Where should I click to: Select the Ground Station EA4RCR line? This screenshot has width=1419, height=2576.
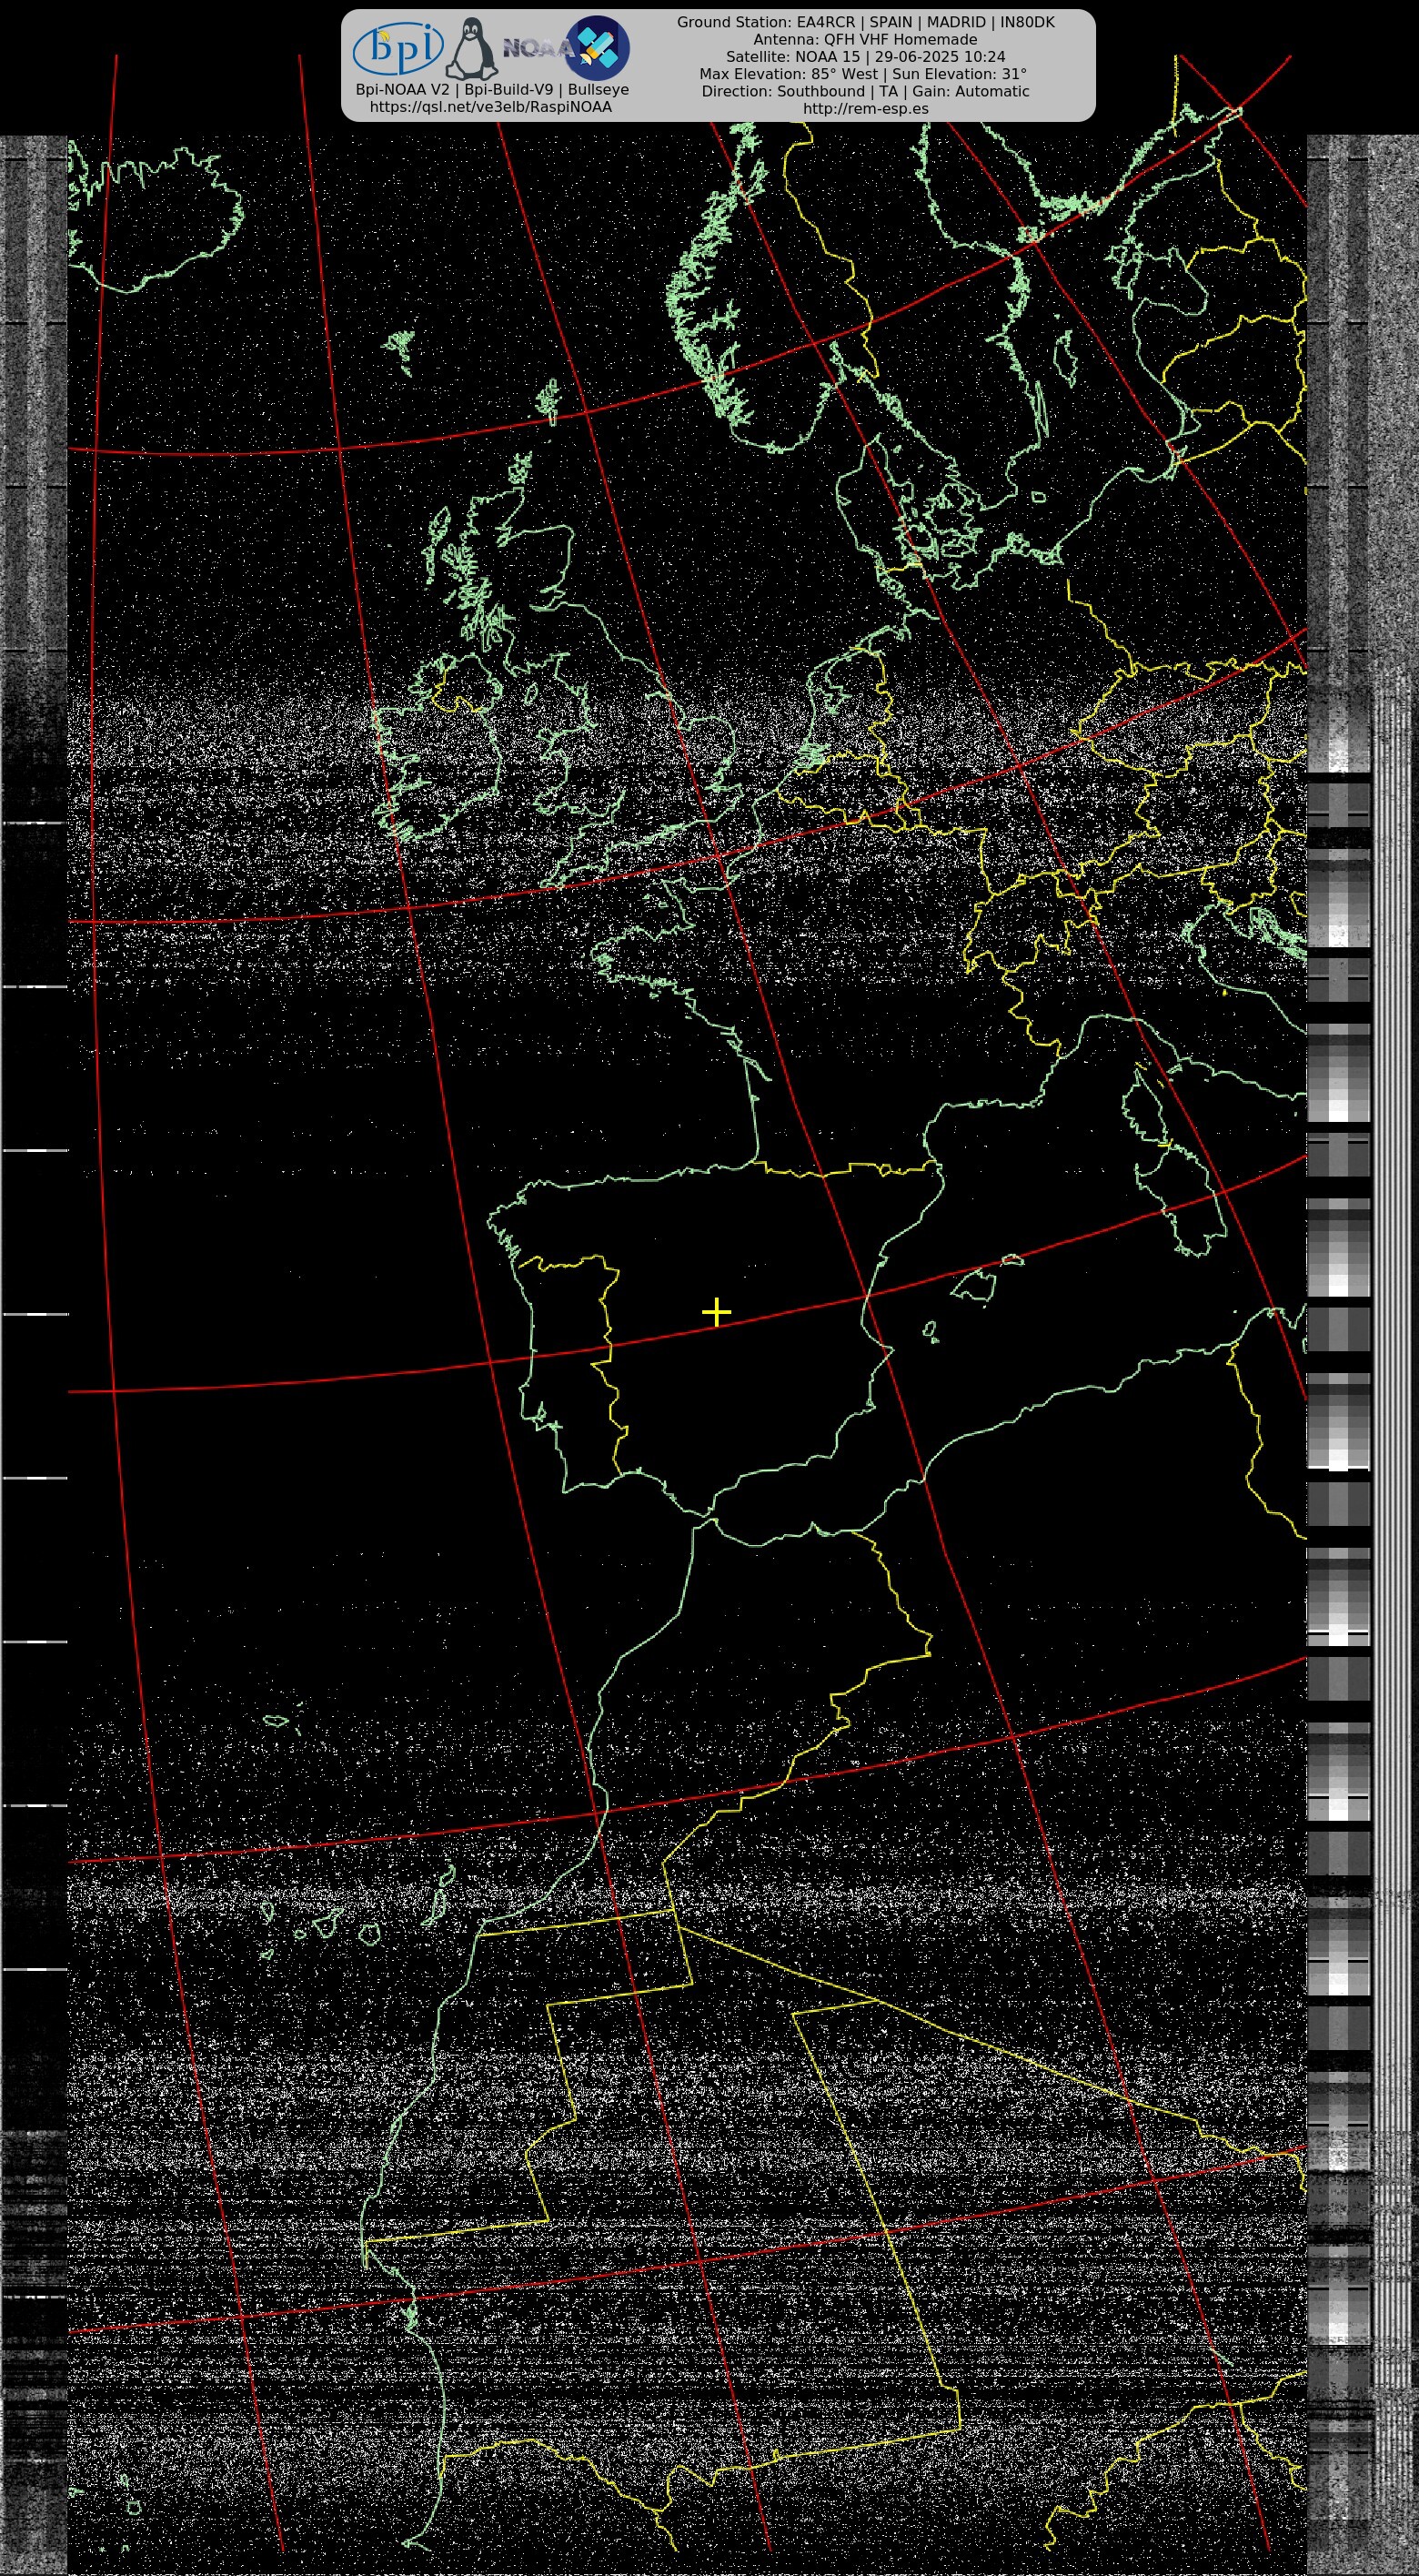(x=866, y=22)
